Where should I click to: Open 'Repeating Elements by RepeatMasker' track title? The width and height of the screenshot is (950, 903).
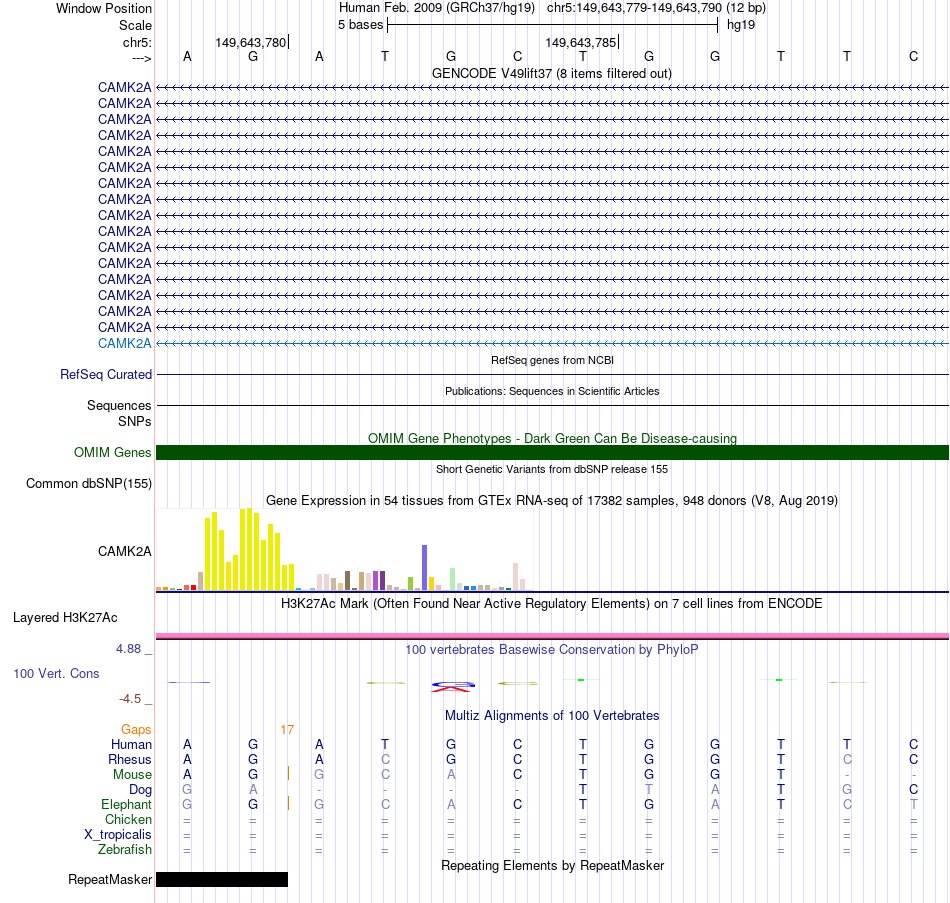(x=553, y=865)
